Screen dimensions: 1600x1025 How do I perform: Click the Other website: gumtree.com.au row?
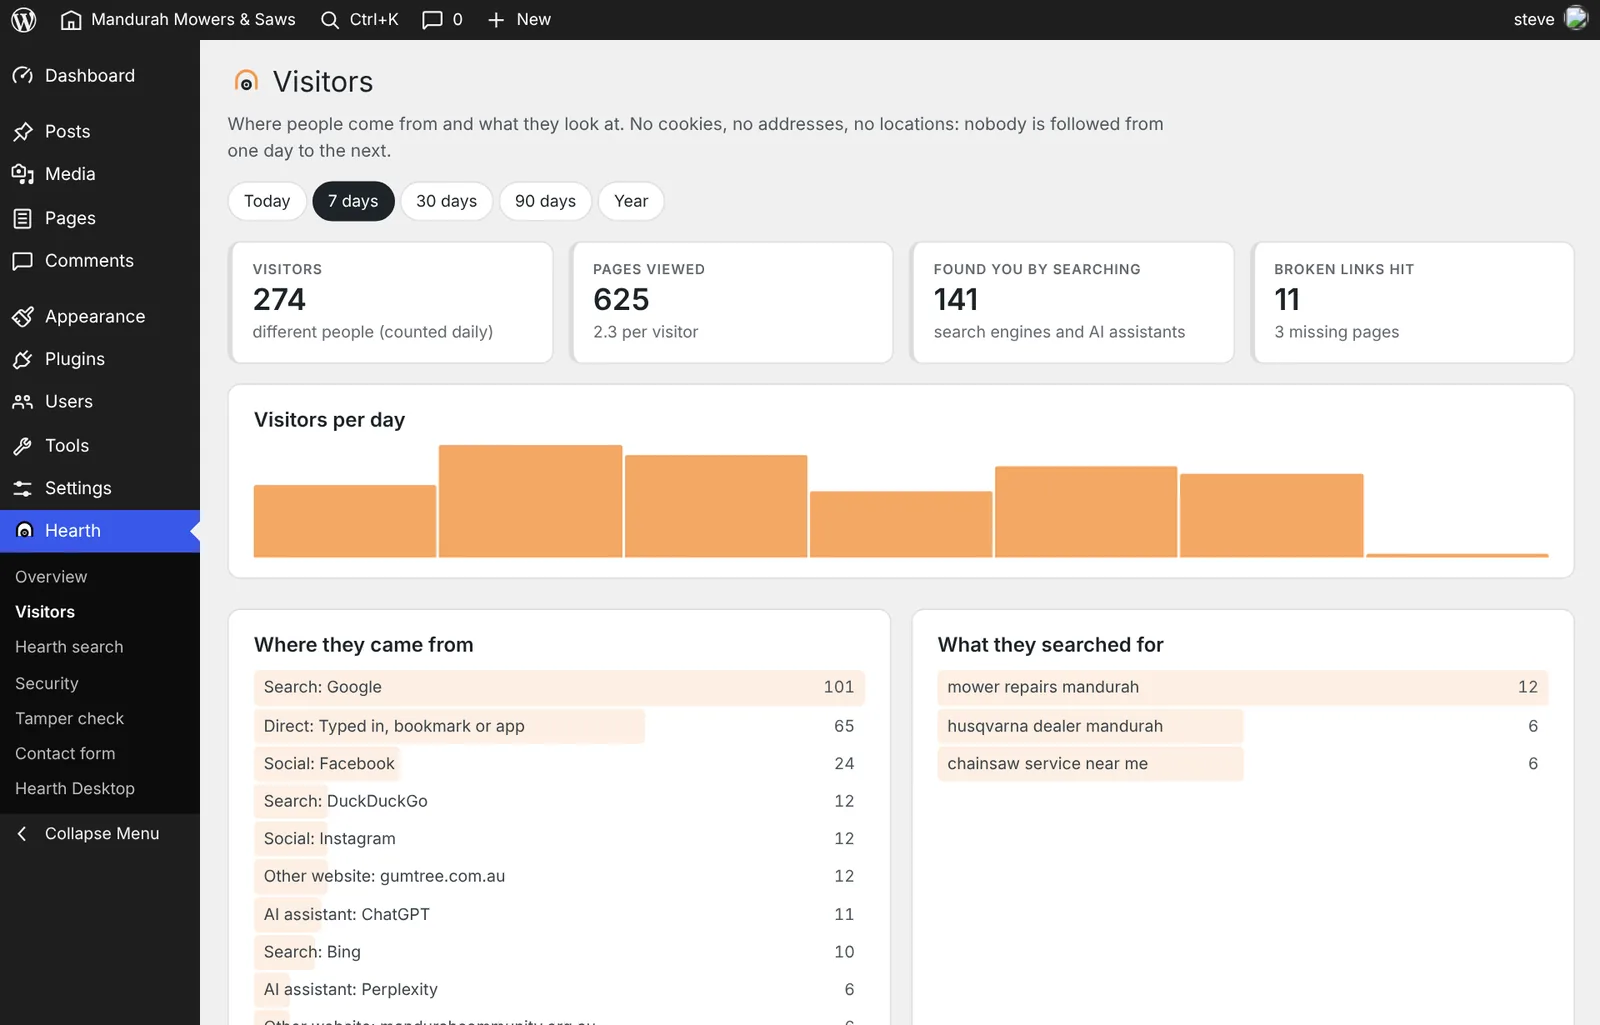click(559, 877)
